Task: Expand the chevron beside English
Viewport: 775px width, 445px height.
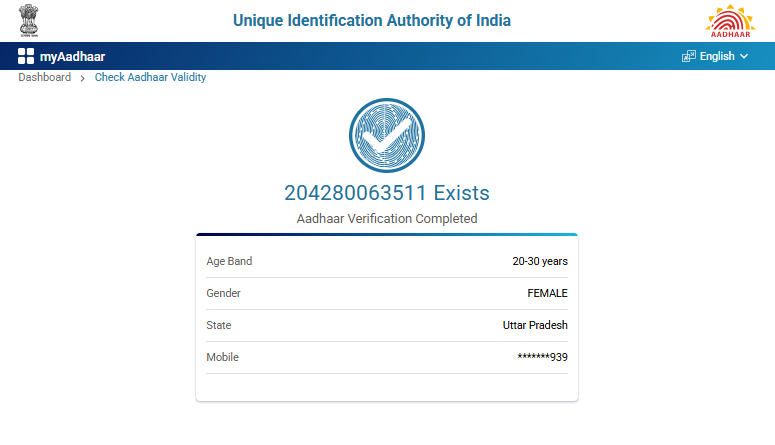Action: click(x=744, y=56)
